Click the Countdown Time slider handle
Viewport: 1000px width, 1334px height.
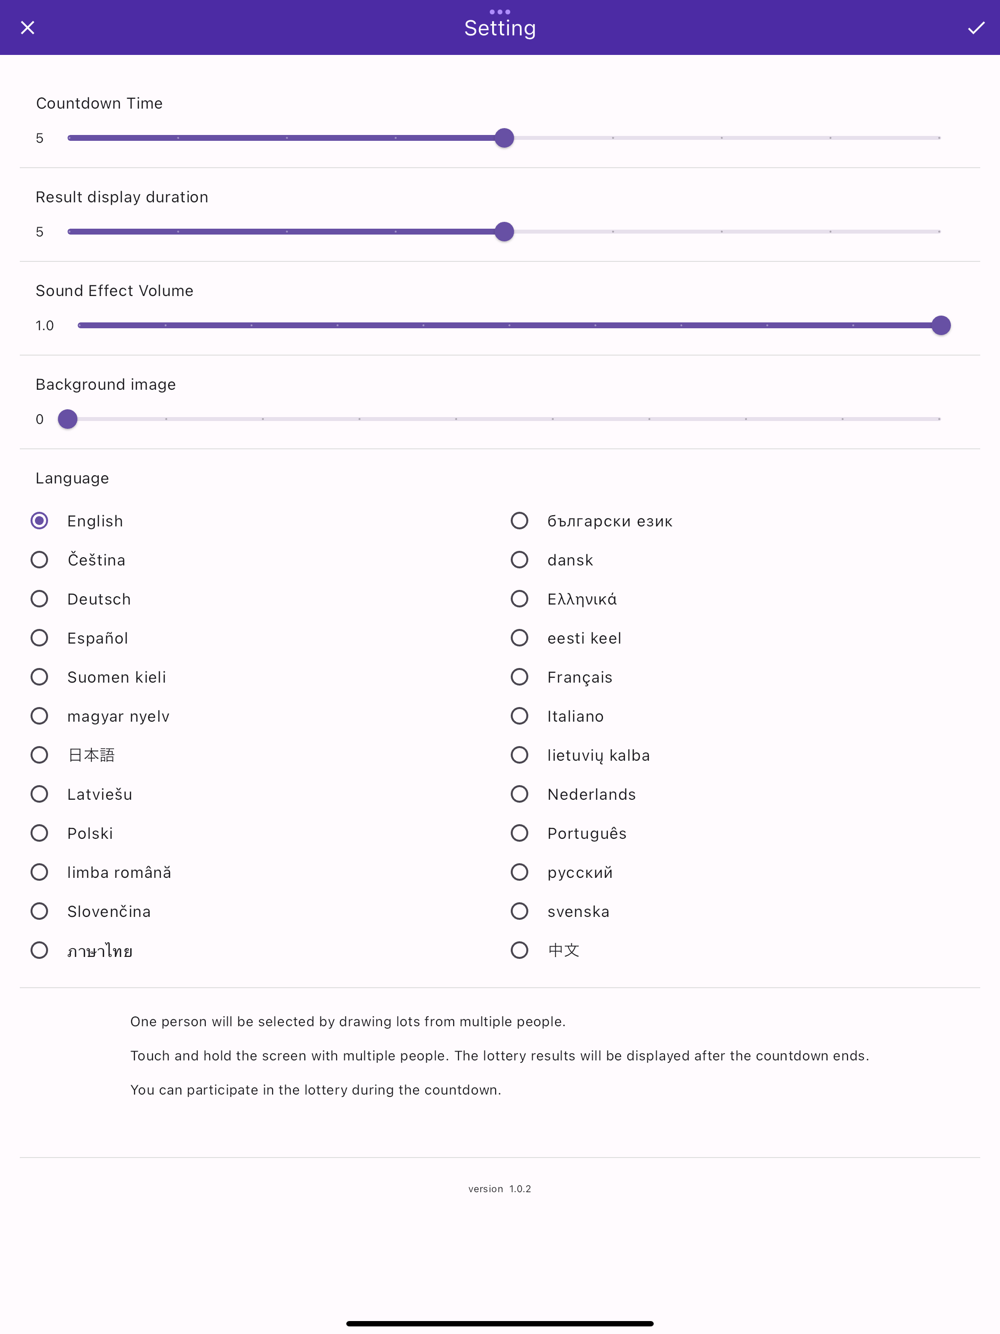tap(505, 138)
